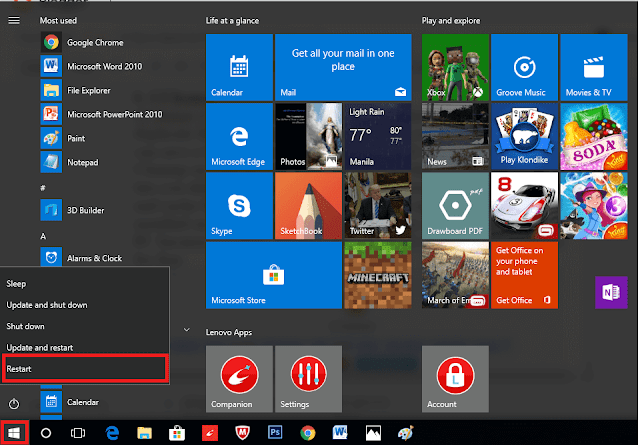Screen dimensions: 640x445
Task: Open the Photos tile
Action: pyautogui.click(x=309, y=136)
